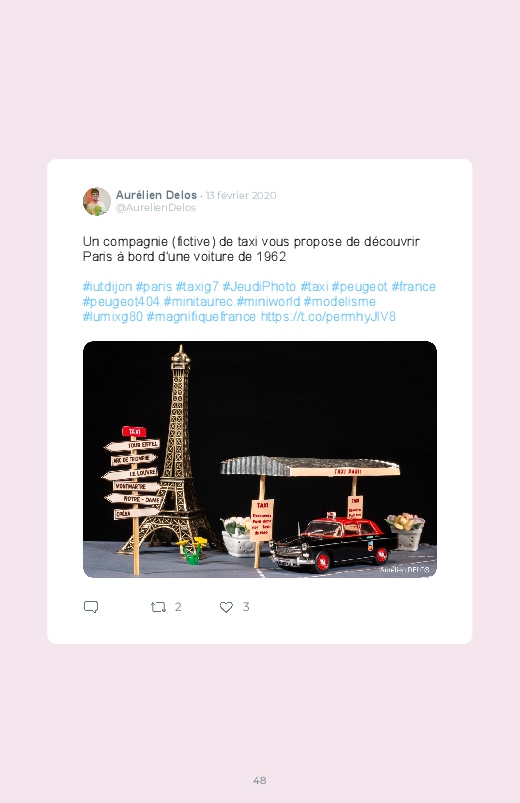This screenshot has width=520, height=803.
Task: Click the reply speech bubble icon
Action: pyautogui.click(x=91, y=607)
